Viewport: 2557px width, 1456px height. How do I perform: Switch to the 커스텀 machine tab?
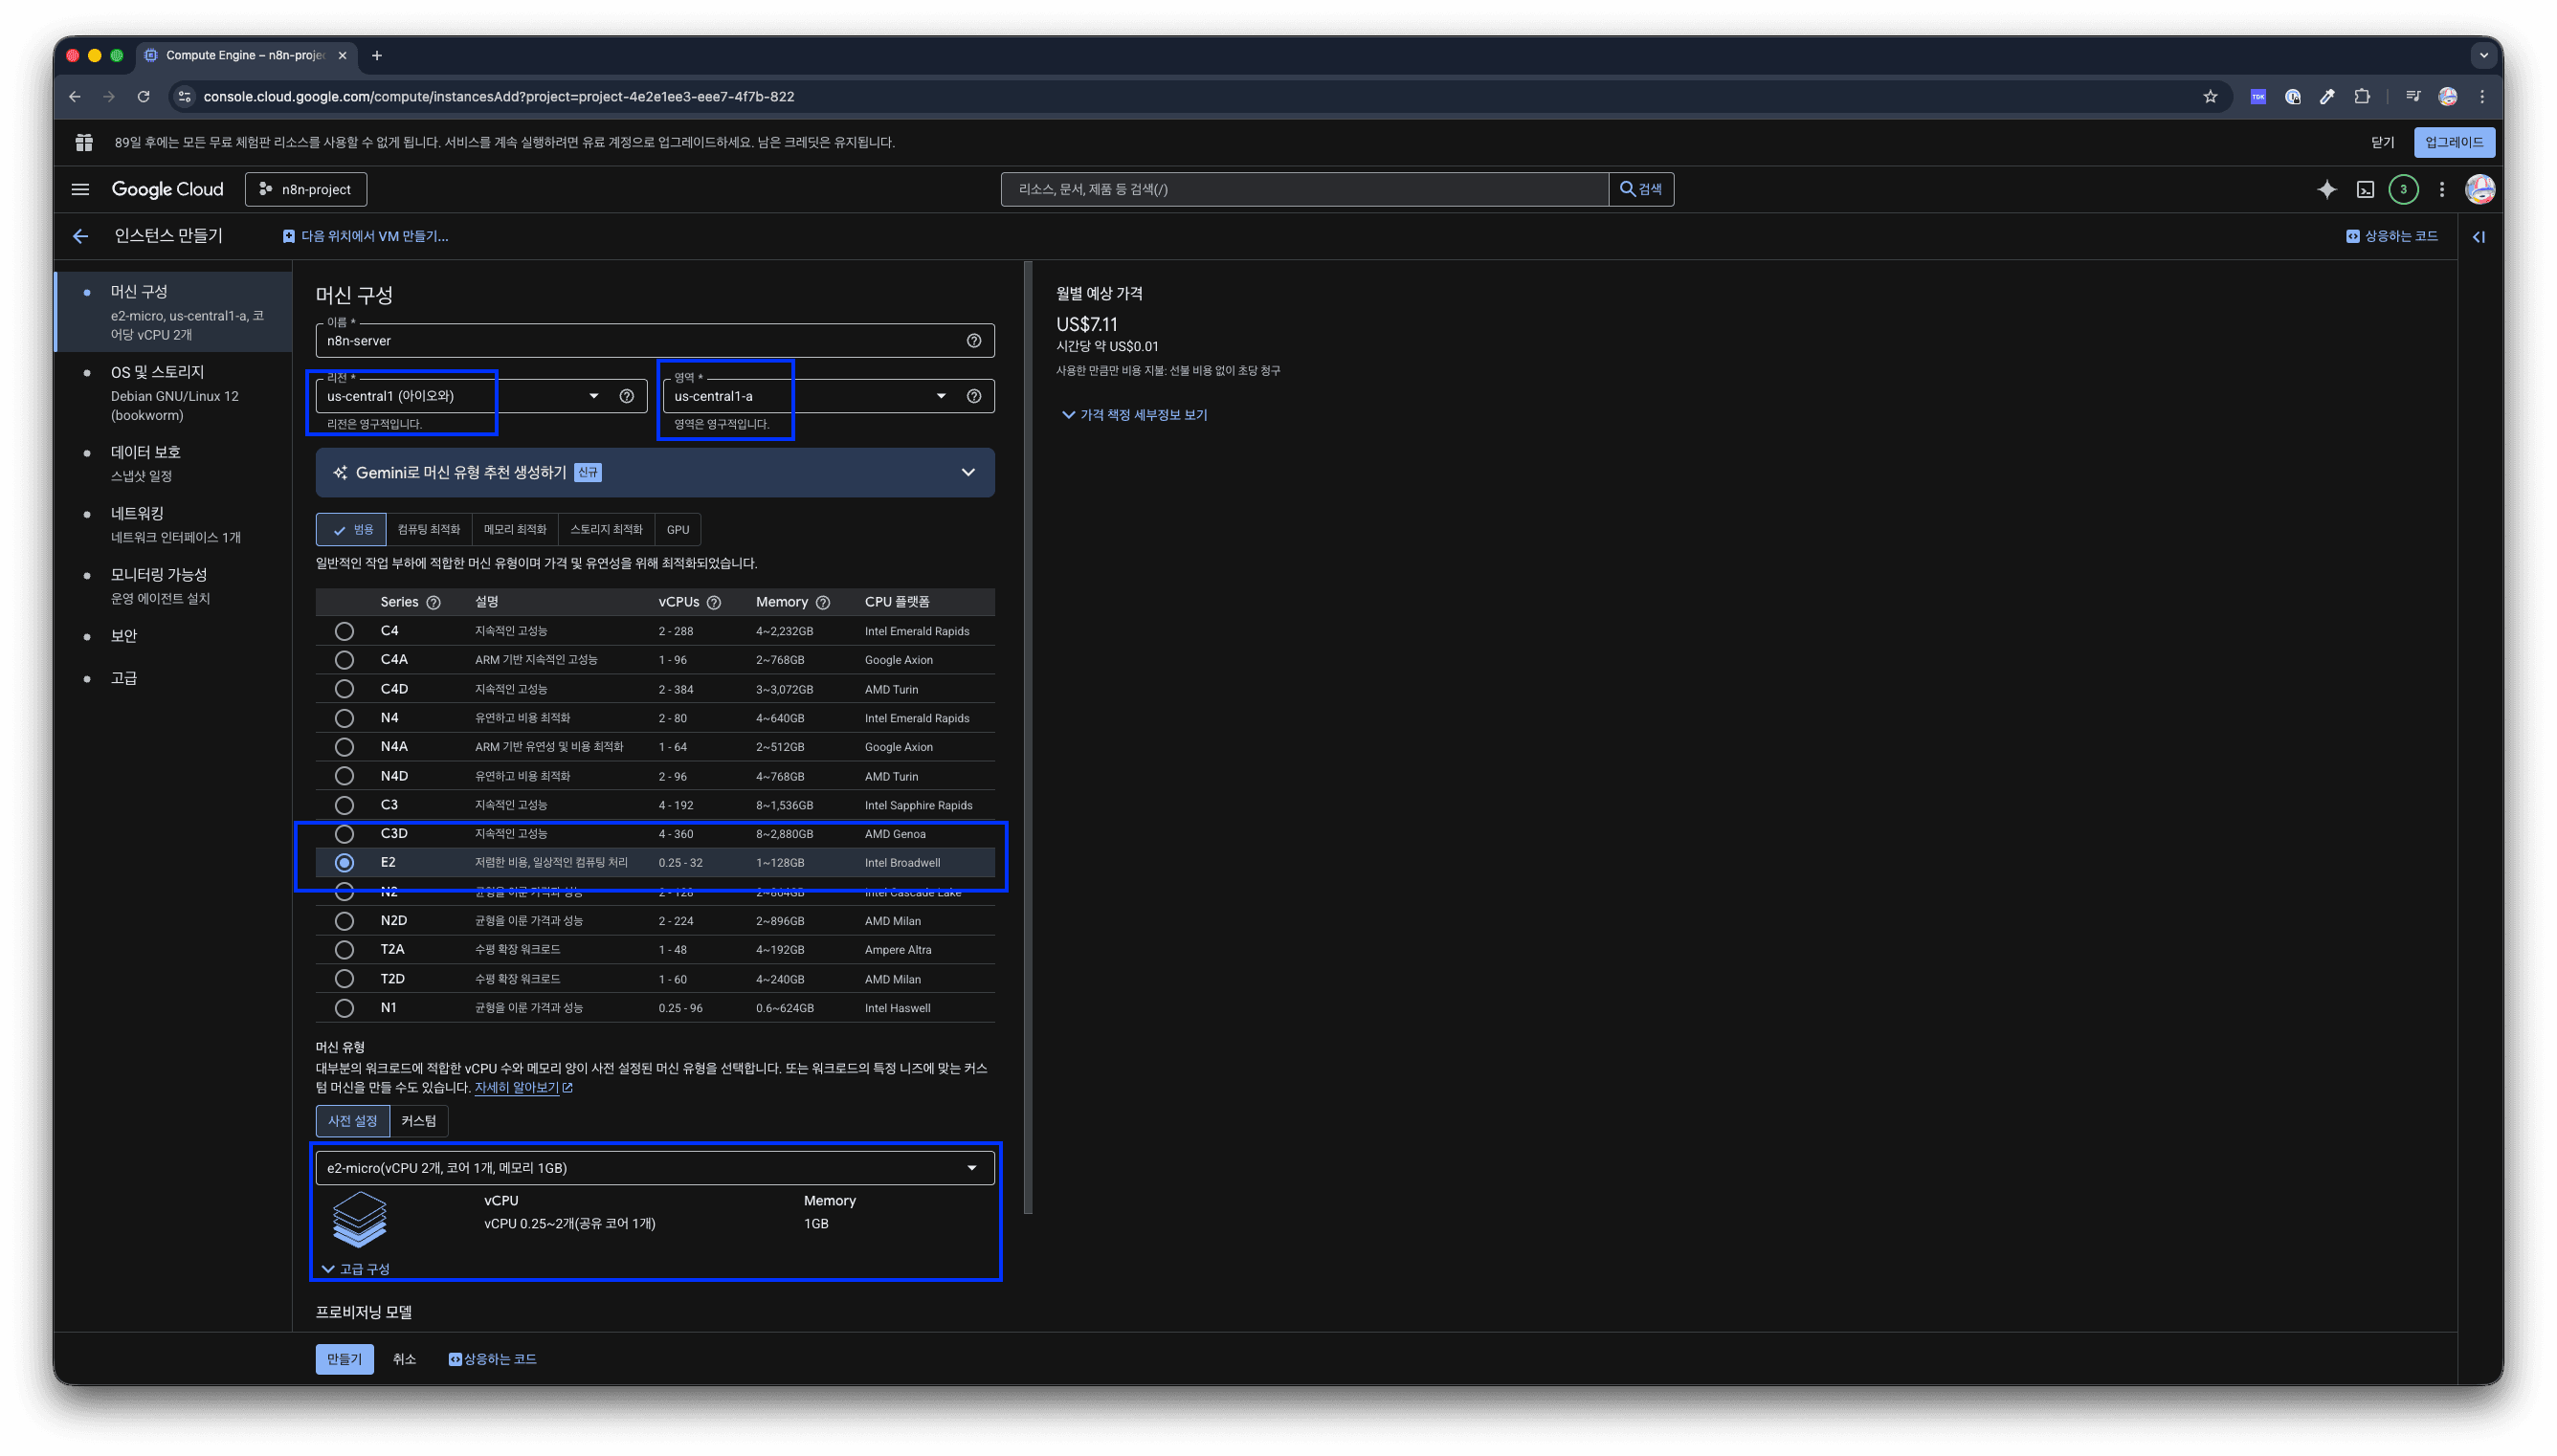417,1121
